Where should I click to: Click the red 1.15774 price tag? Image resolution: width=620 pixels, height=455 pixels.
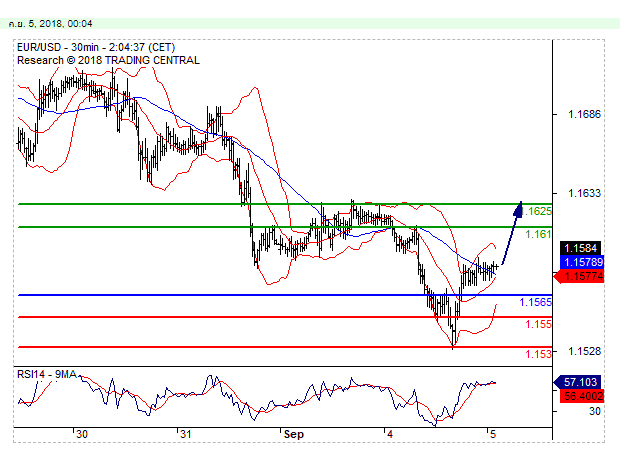(x=579, y=276)
